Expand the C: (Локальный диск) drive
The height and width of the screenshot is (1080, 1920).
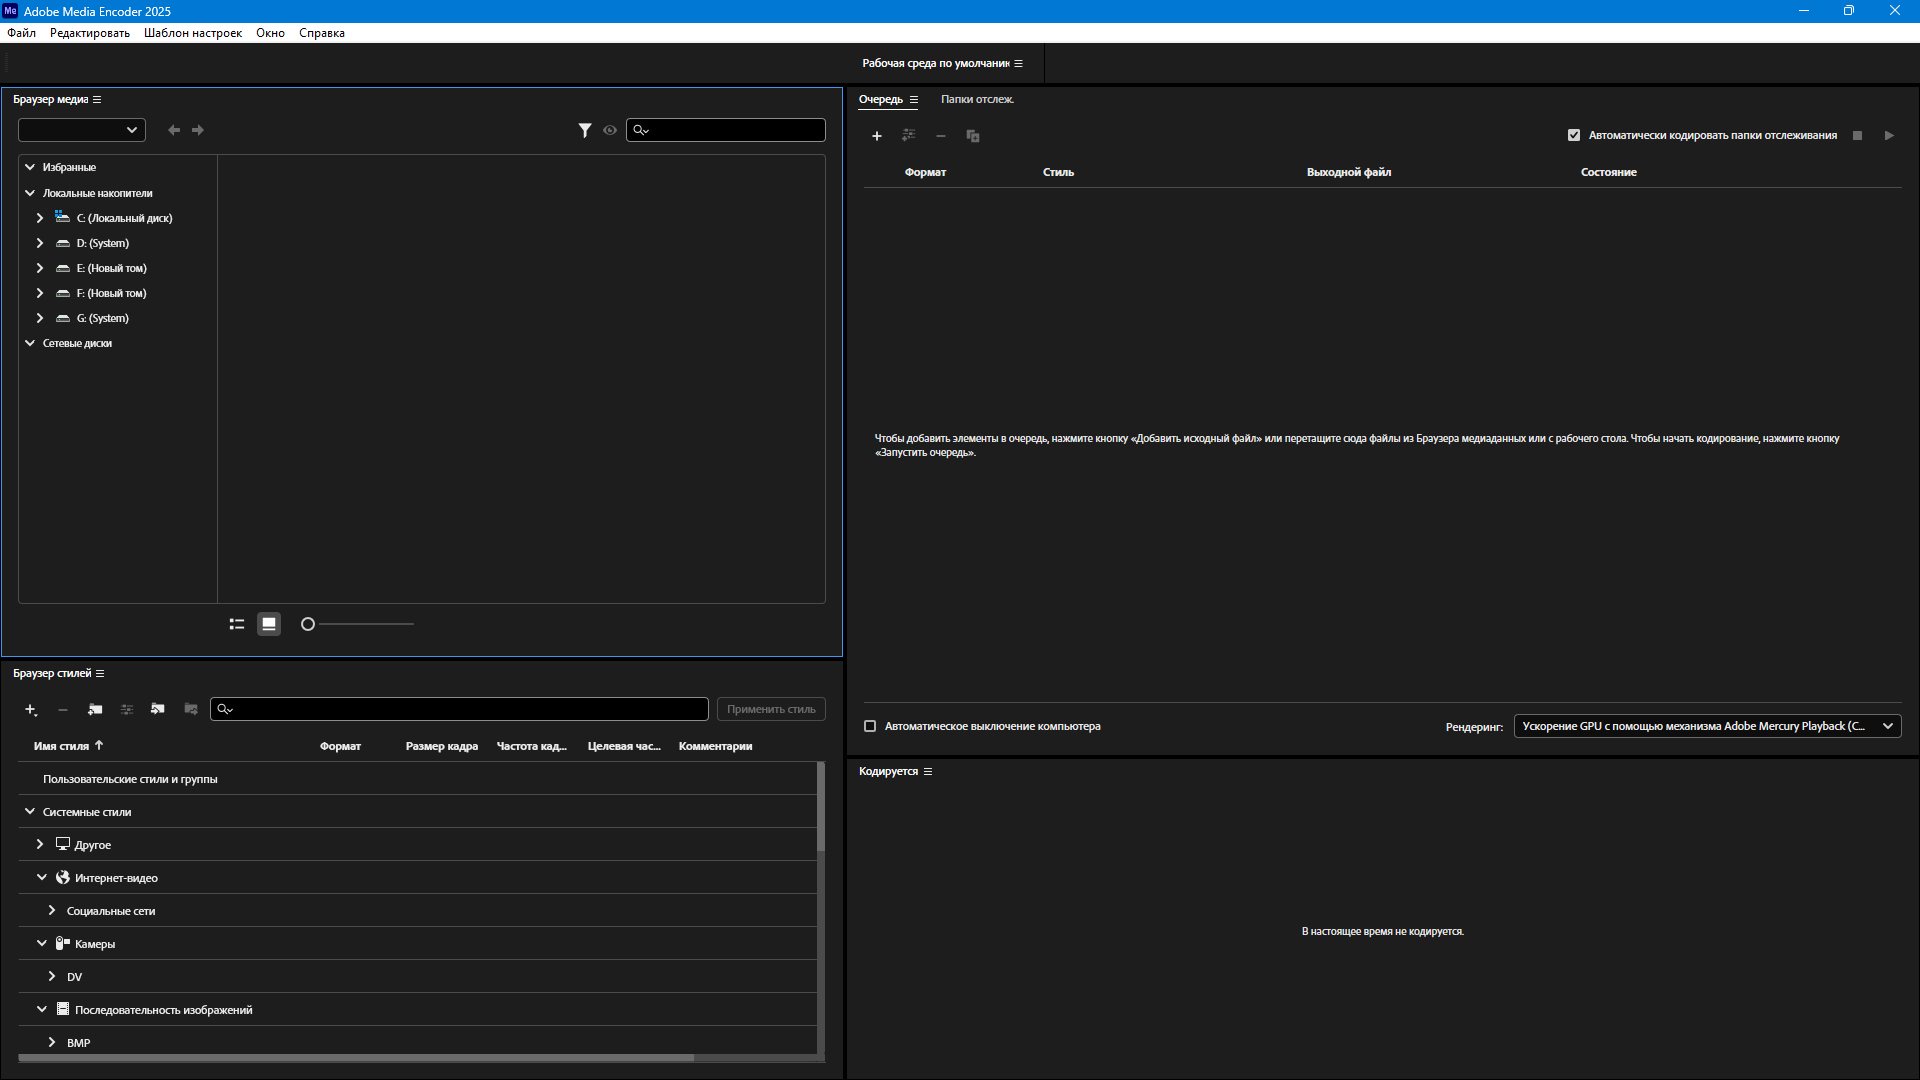tap(40, 218)
